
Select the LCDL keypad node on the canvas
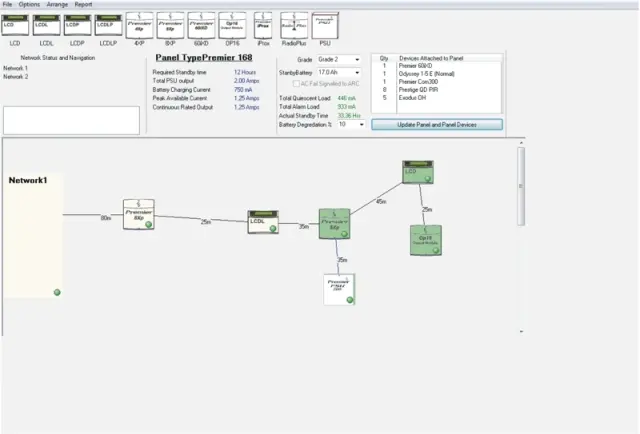263,222
